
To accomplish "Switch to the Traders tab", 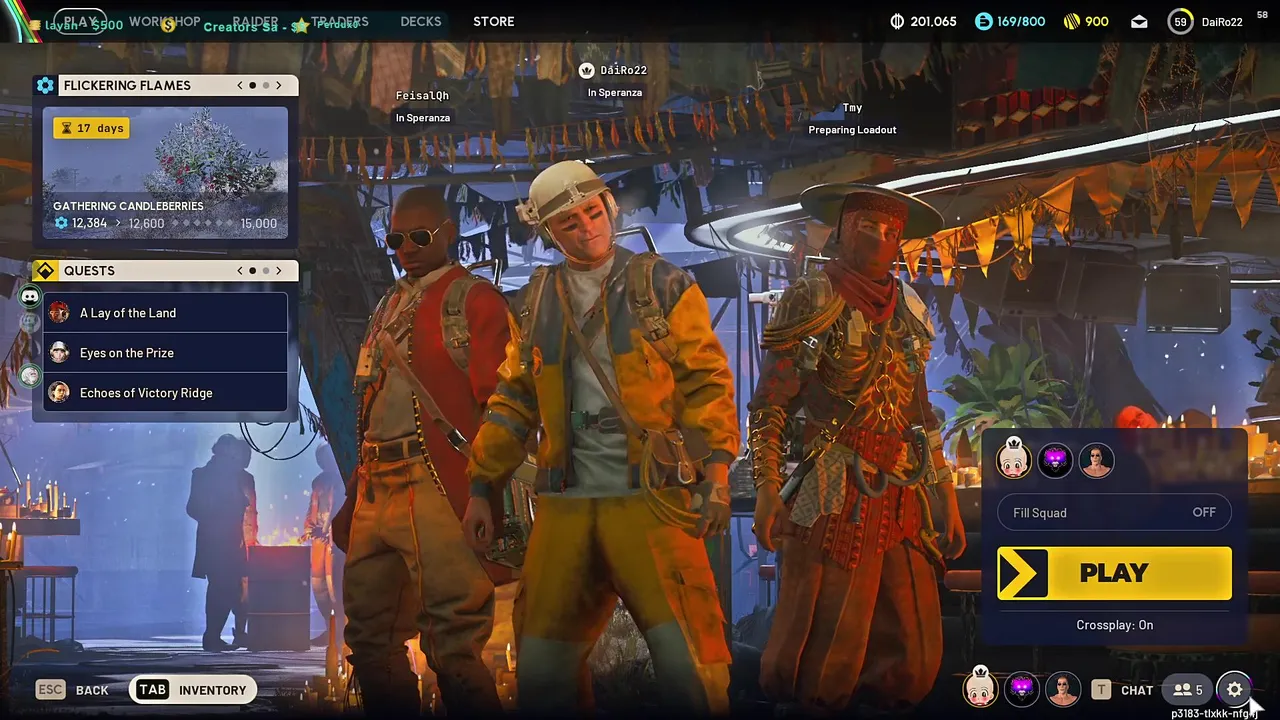I will (x=339, y=21).
